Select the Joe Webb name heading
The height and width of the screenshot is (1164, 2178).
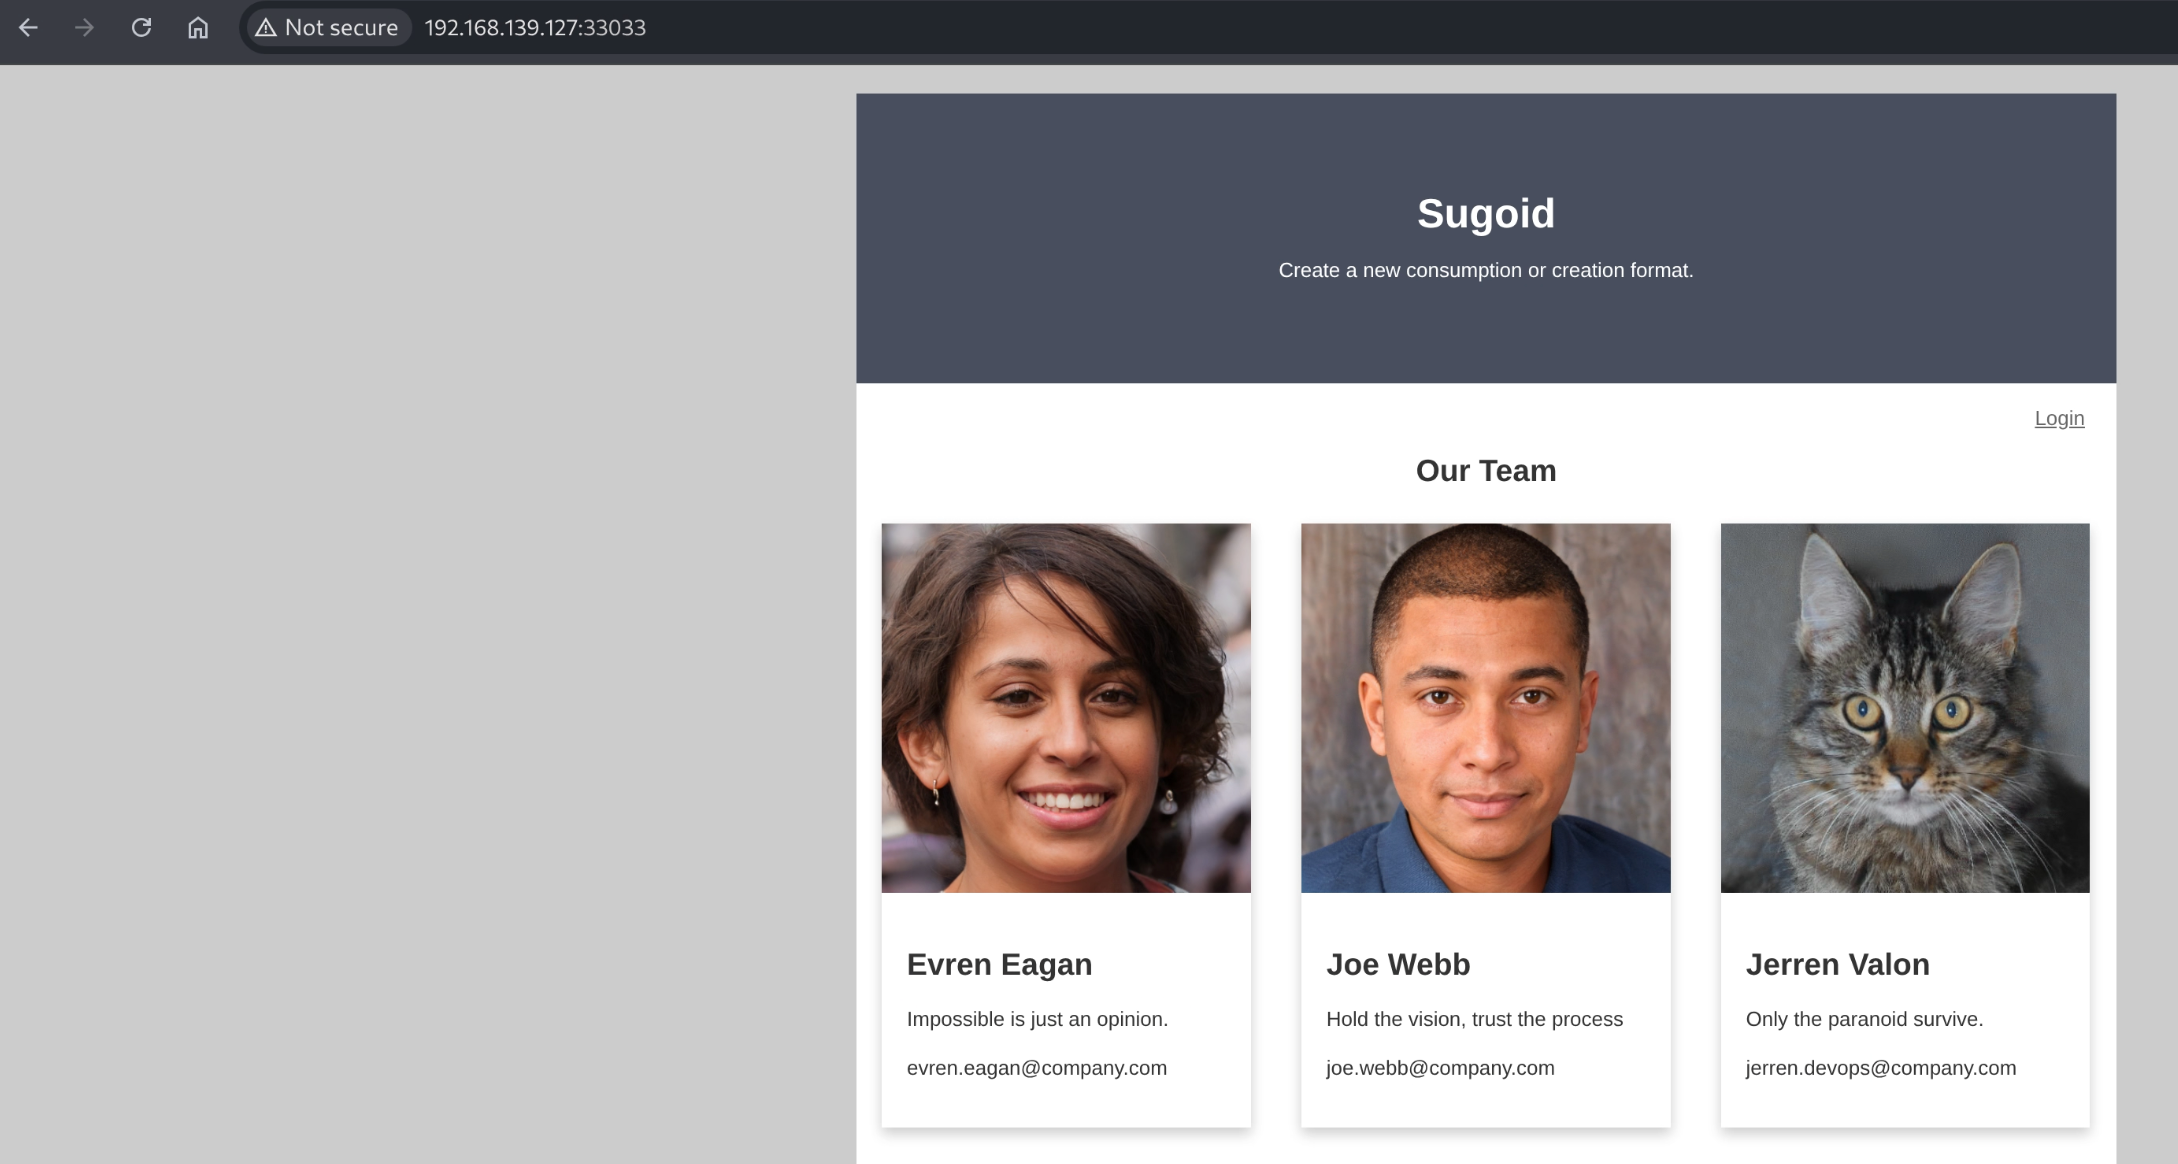pyautogui.click(x=1398, y=964)
